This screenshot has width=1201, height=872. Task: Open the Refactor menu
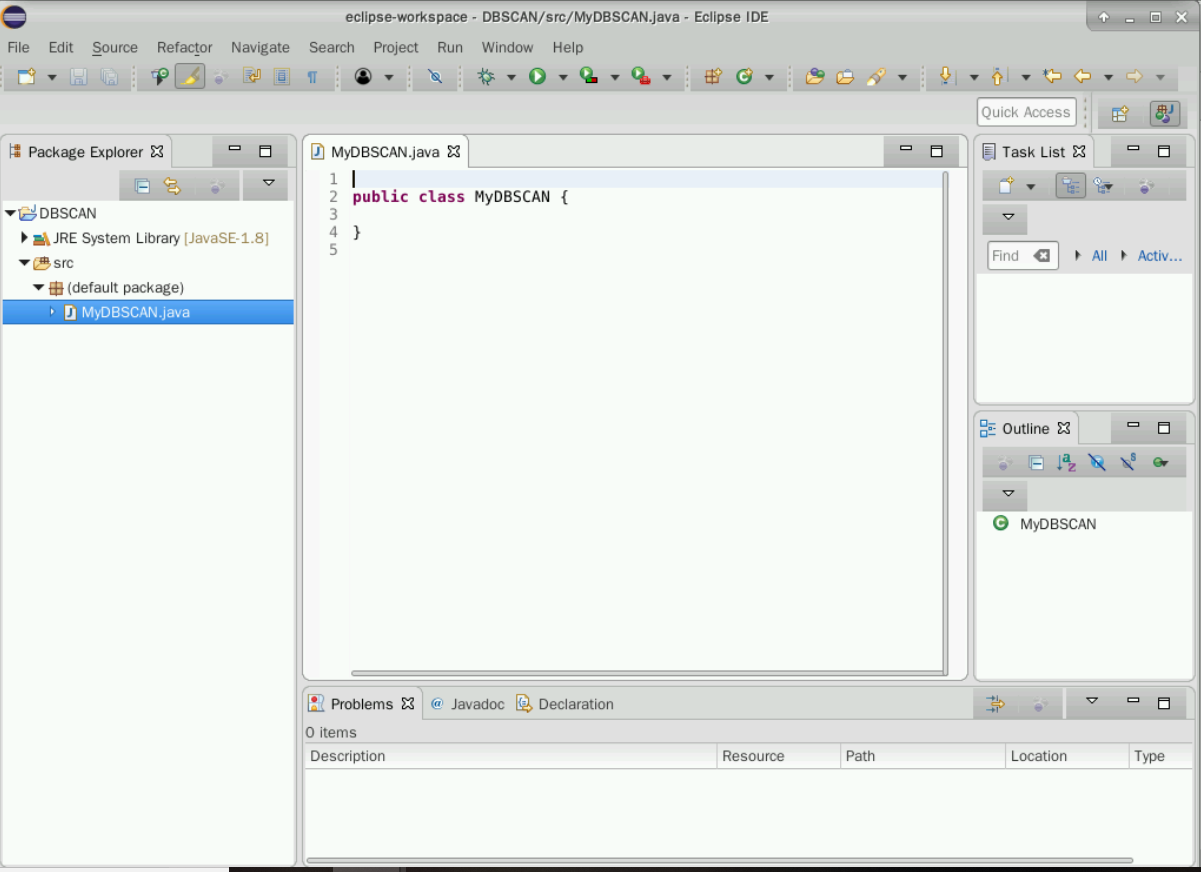point(184,47)
